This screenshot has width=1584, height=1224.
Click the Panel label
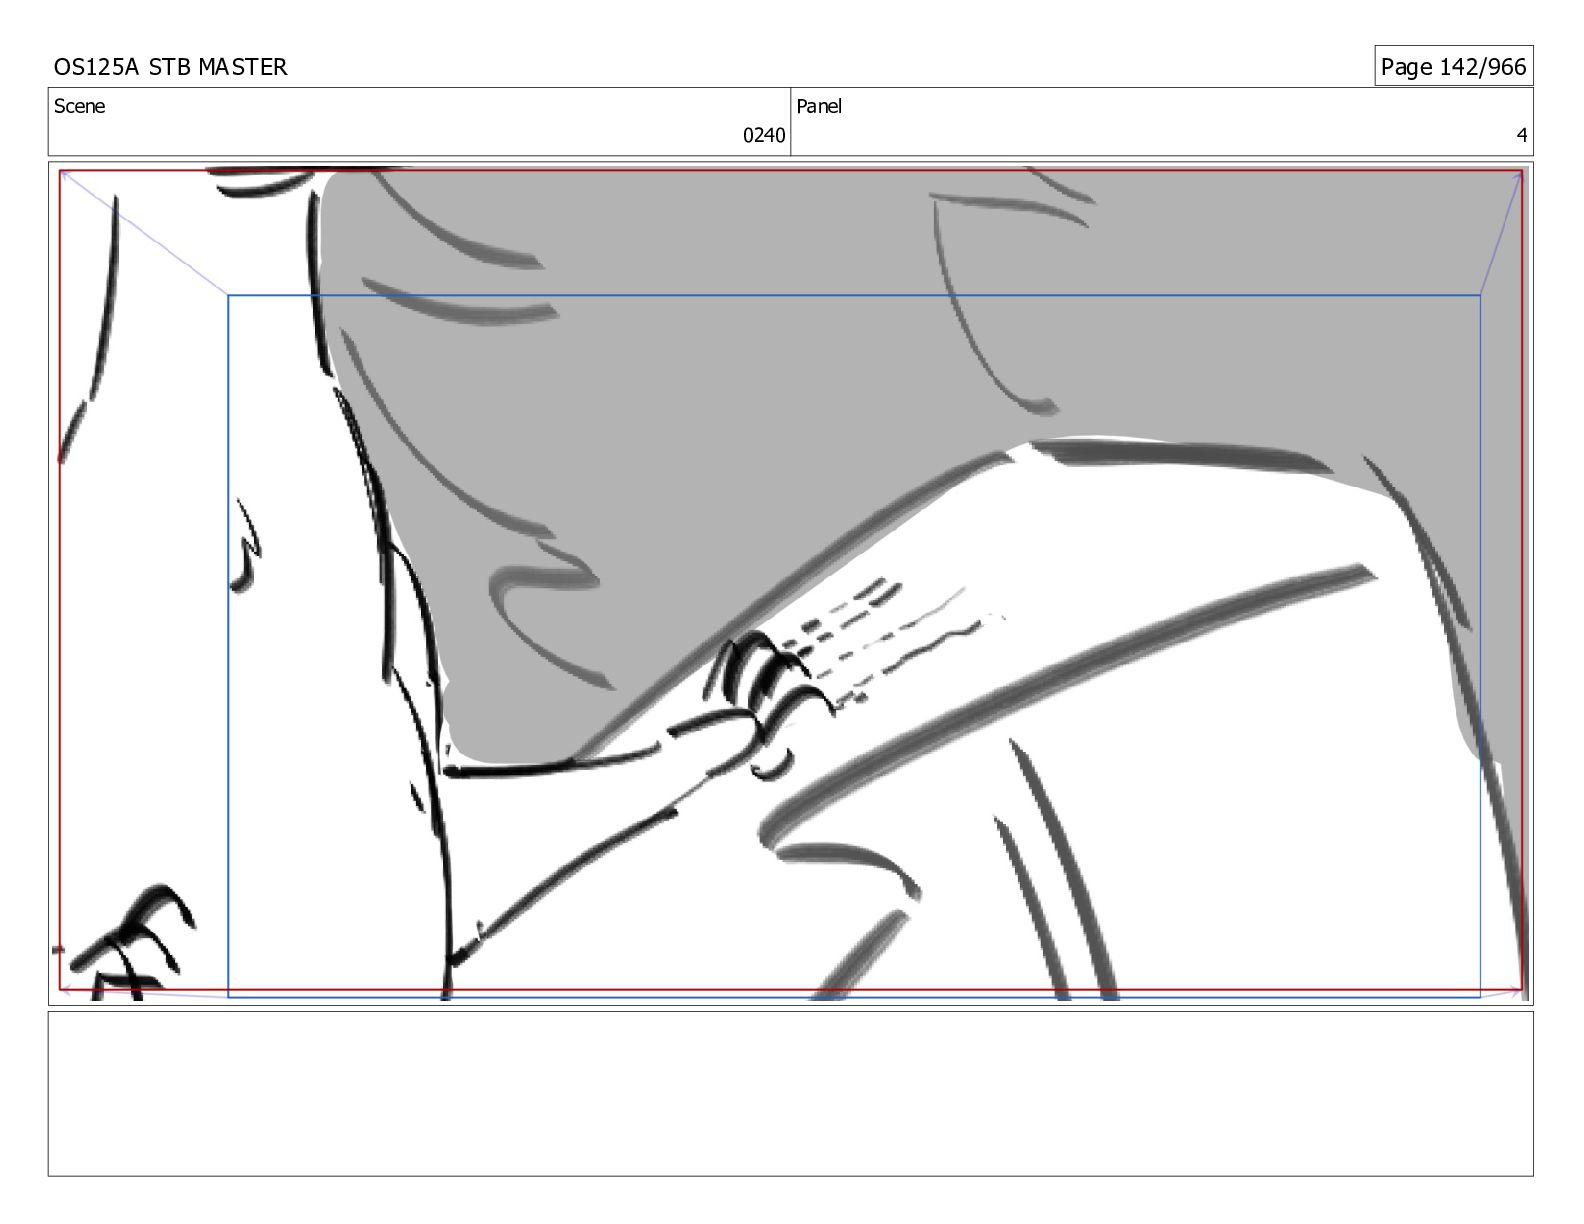tap(819, 106)
